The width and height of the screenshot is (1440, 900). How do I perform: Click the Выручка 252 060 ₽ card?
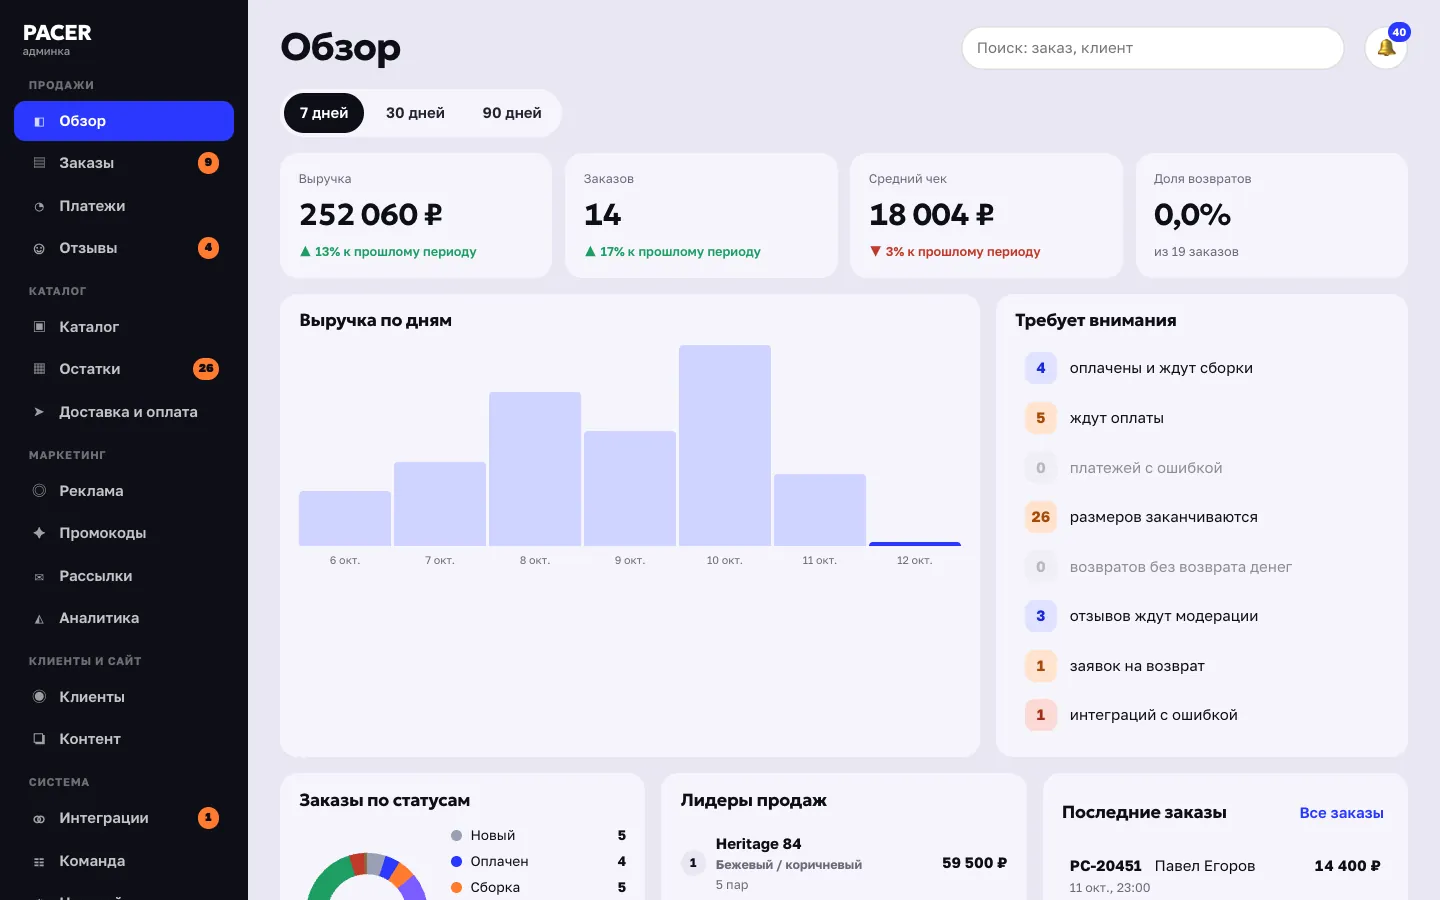416,215
